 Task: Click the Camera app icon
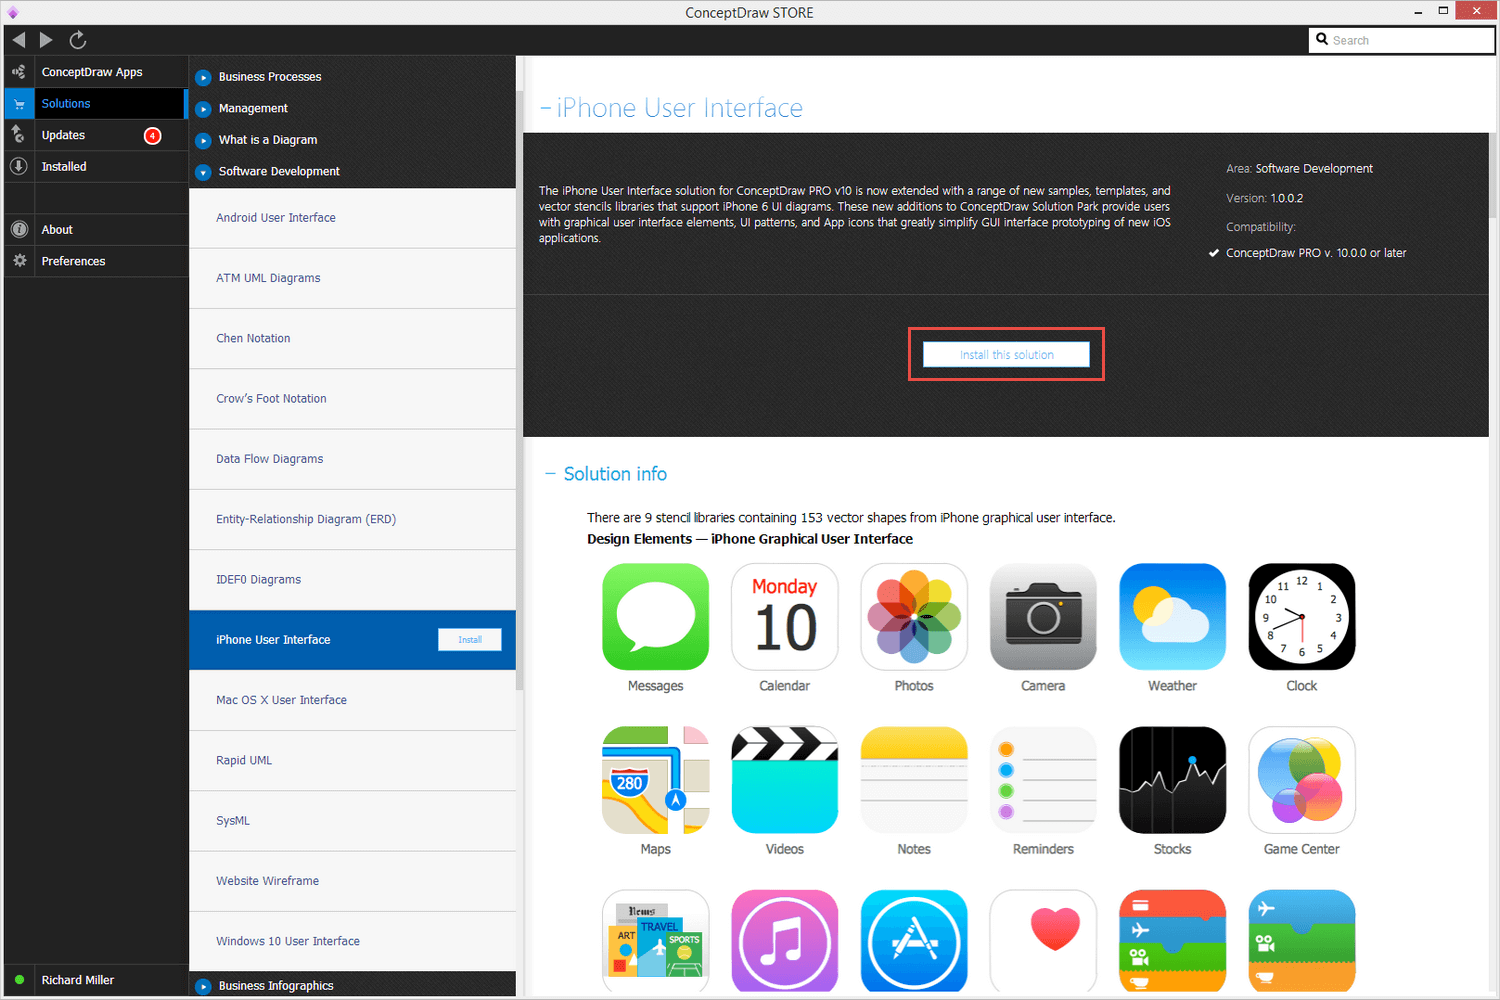[1043, 617]
